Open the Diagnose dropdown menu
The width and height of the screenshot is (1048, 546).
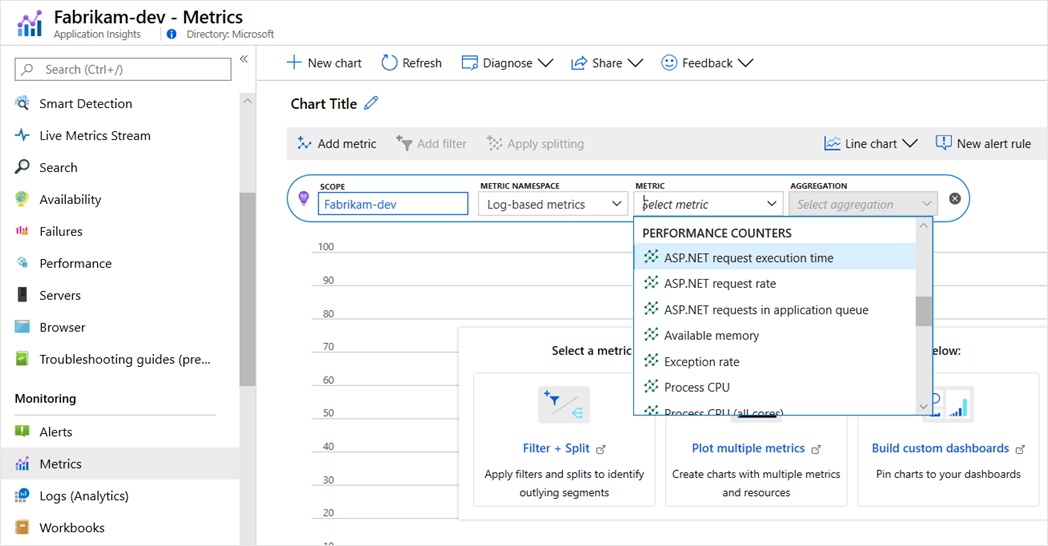[507, 63]
